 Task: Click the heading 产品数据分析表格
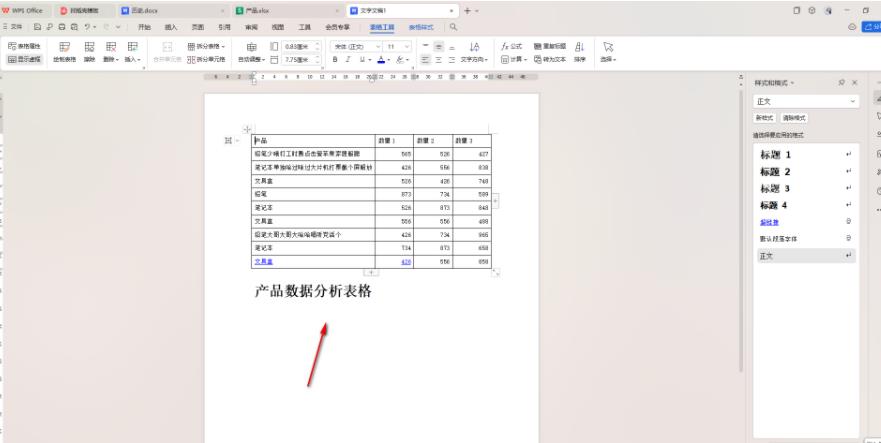[313, 291]
